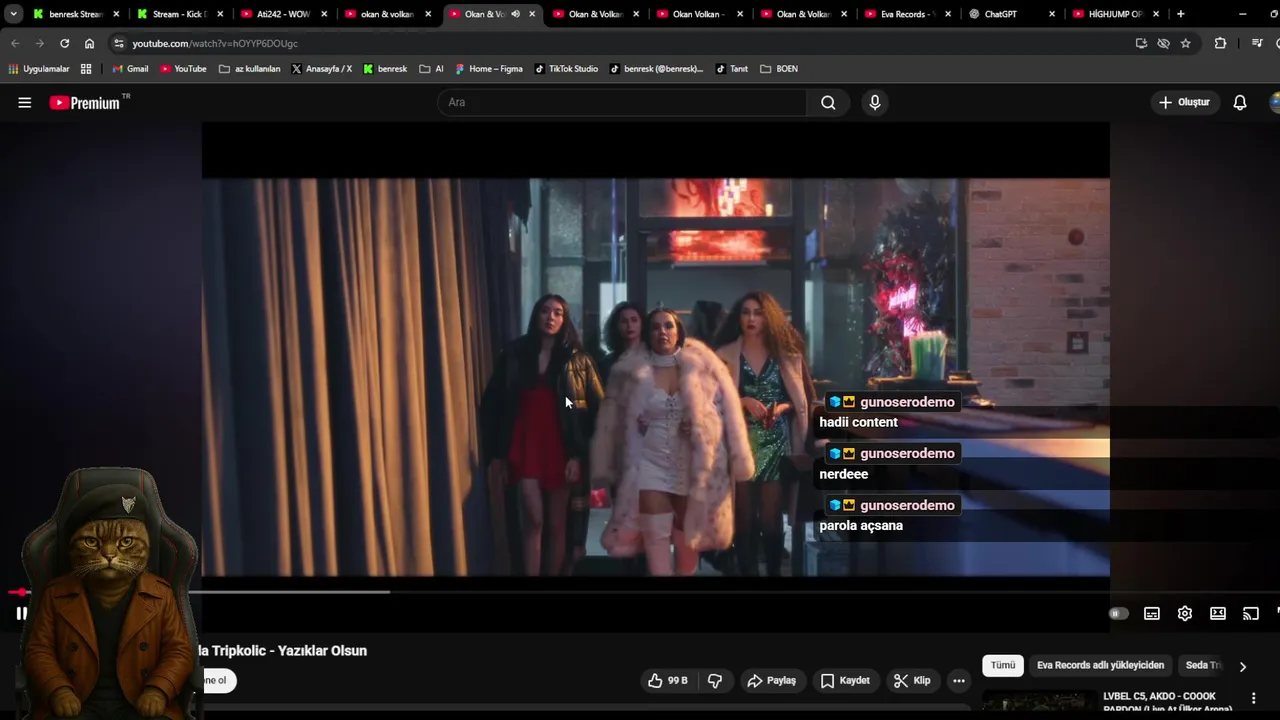
Task: Pause the video
Action: 21,613
